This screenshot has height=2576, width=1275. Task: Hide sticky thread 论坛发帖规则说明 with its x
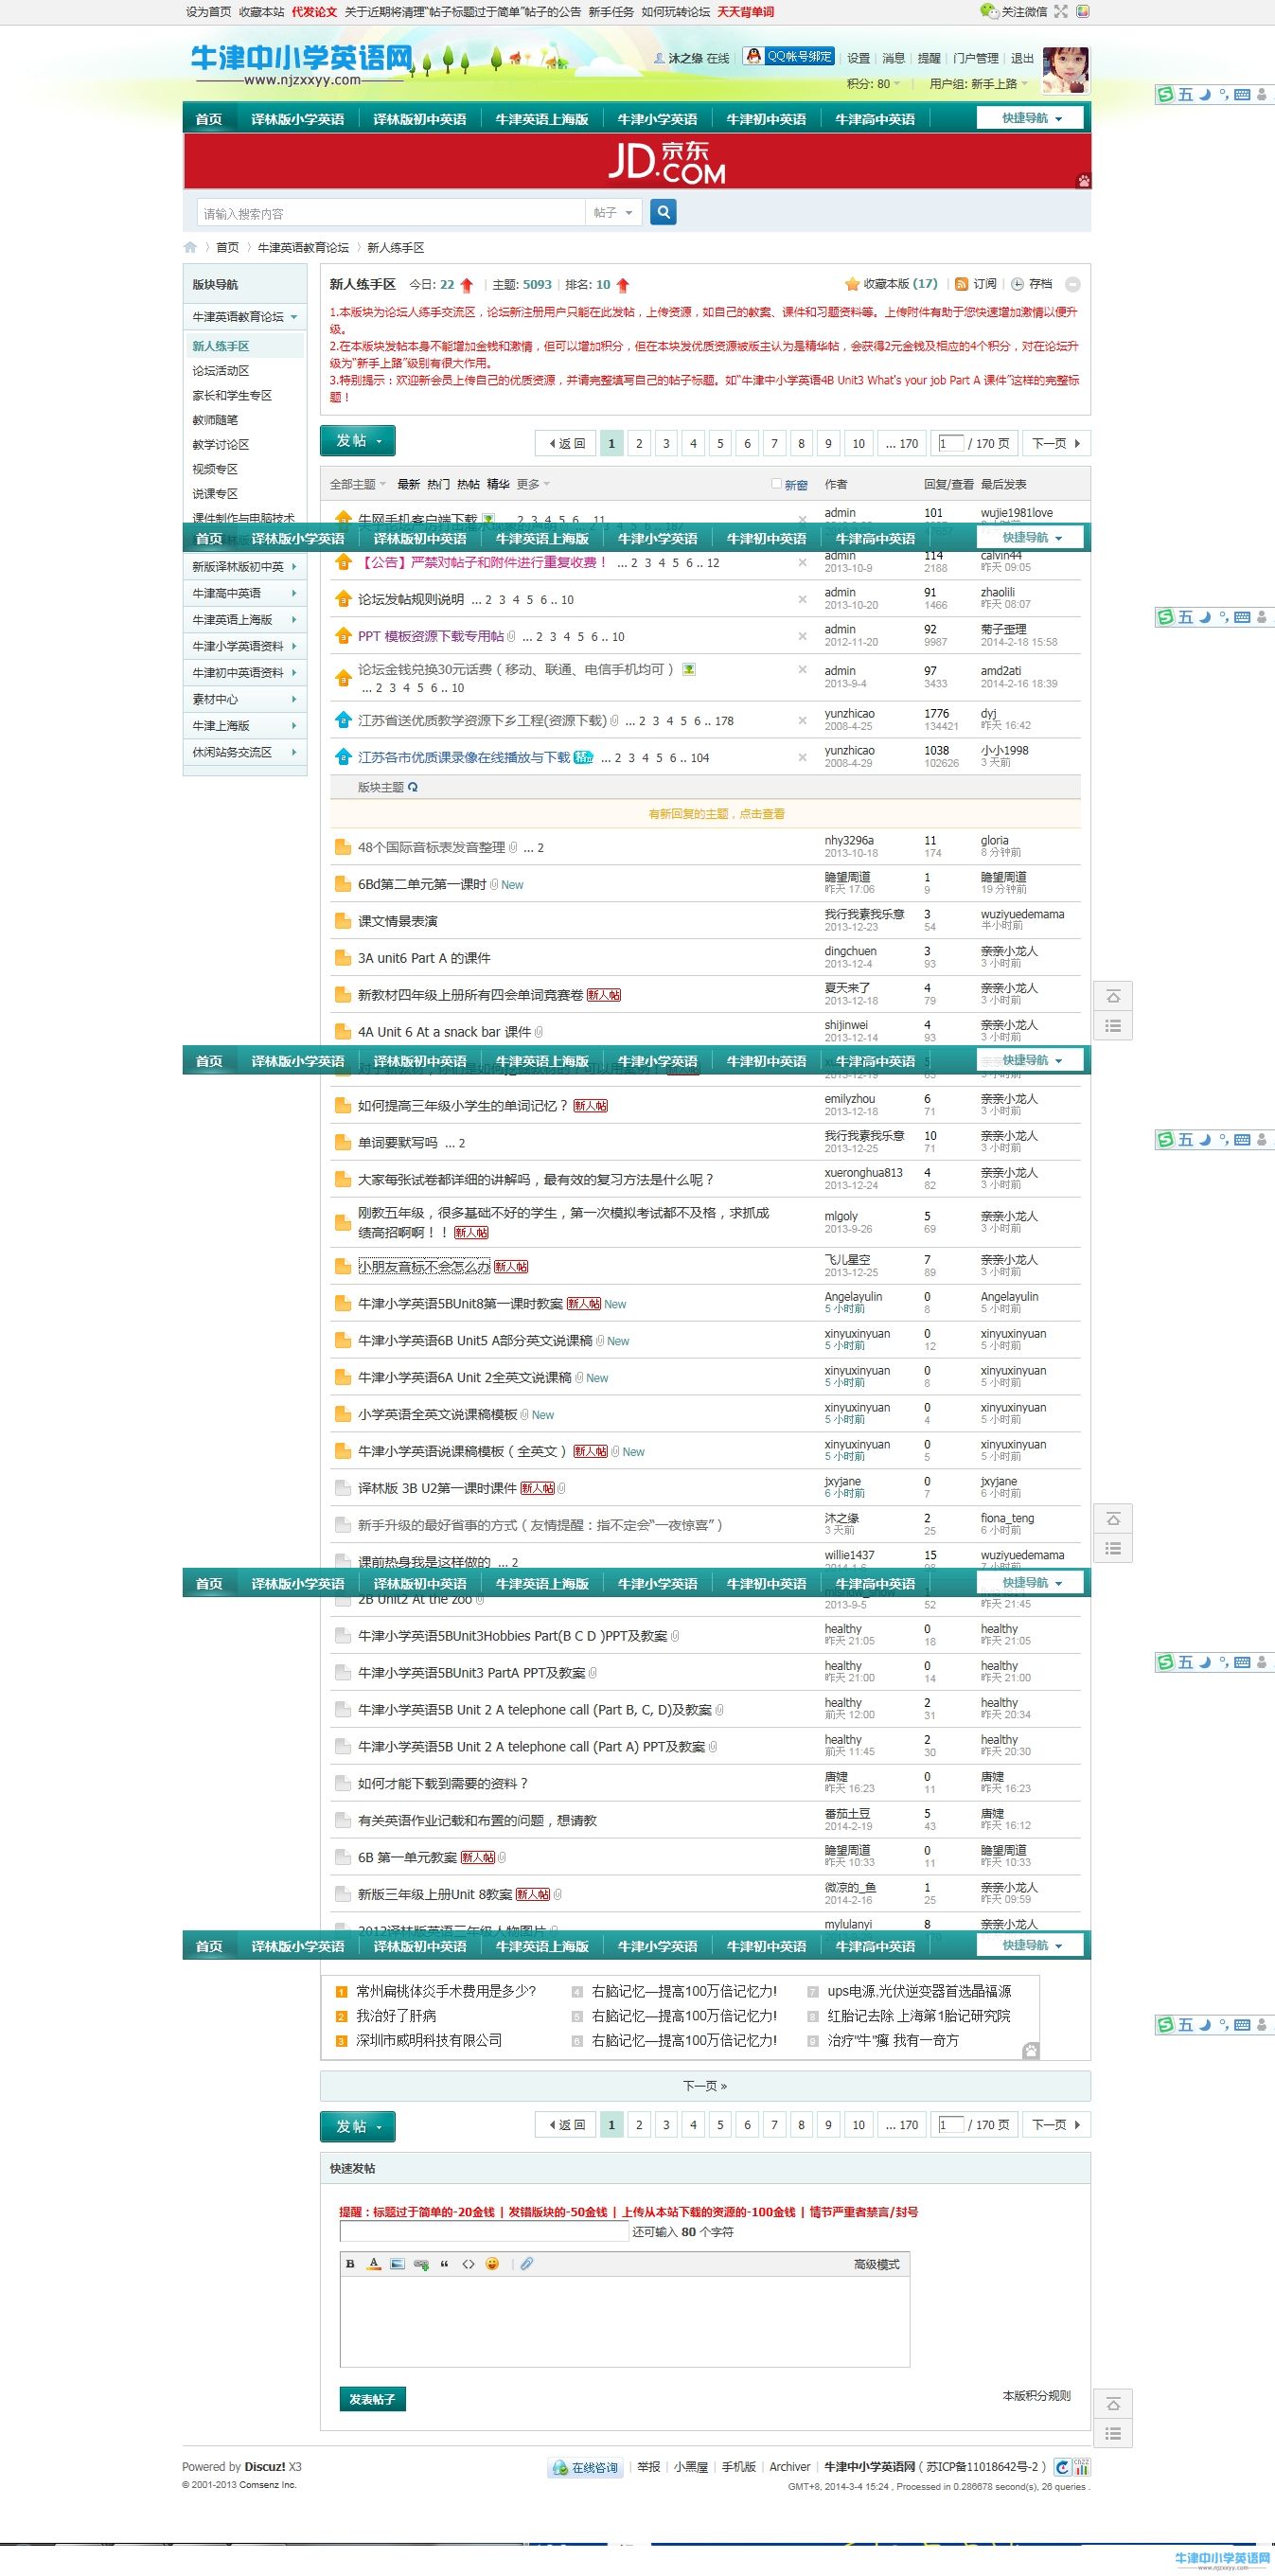[x=802, y=599]
